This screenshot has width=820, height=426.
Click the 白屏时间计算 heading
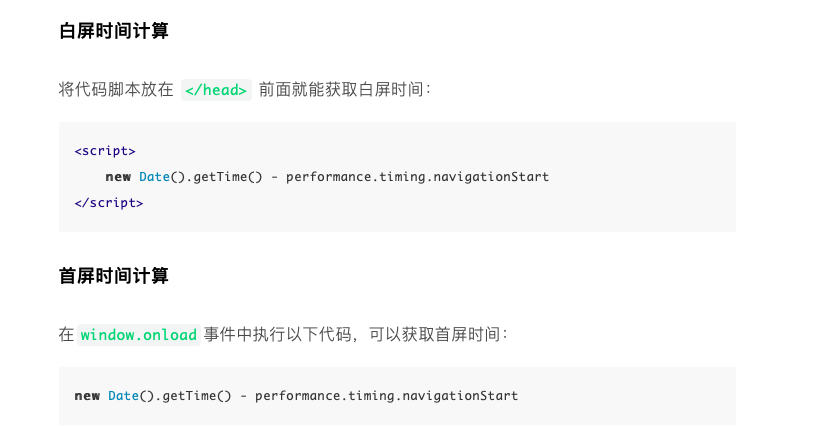[x=113, y=31]
